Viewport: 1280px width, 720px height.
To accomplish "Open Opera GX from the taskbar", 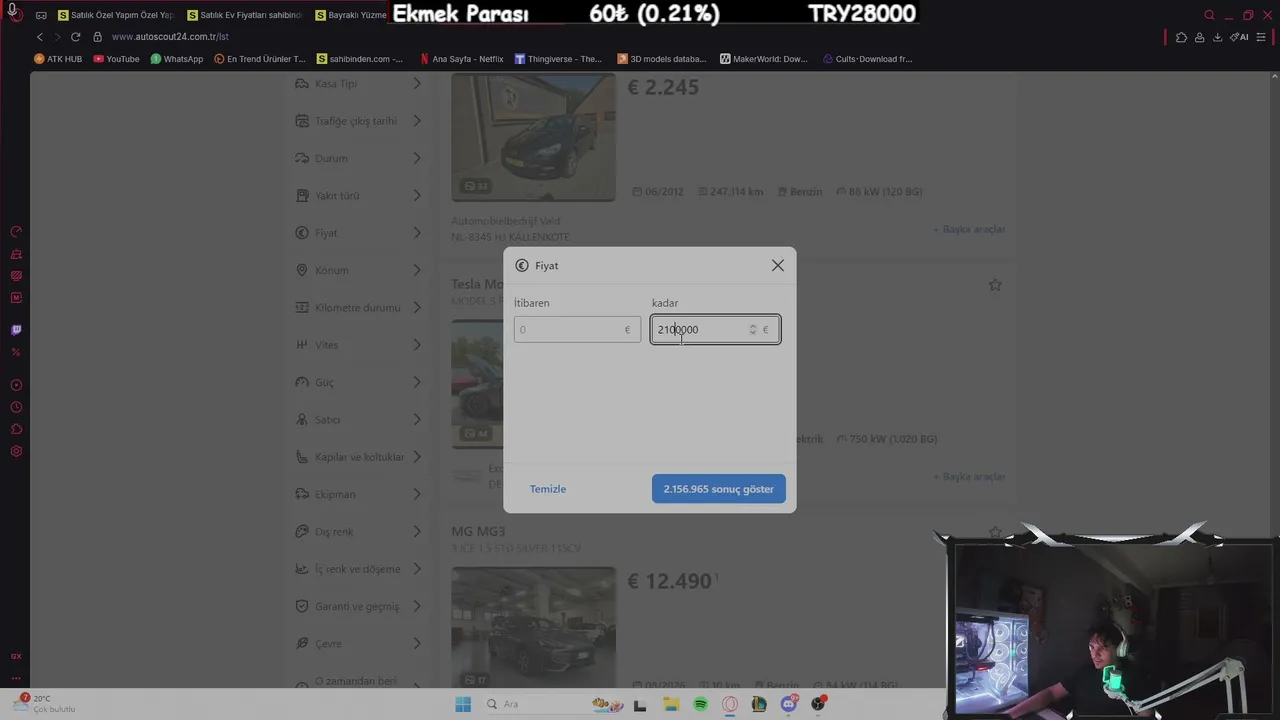I will [x=730, y=704].
